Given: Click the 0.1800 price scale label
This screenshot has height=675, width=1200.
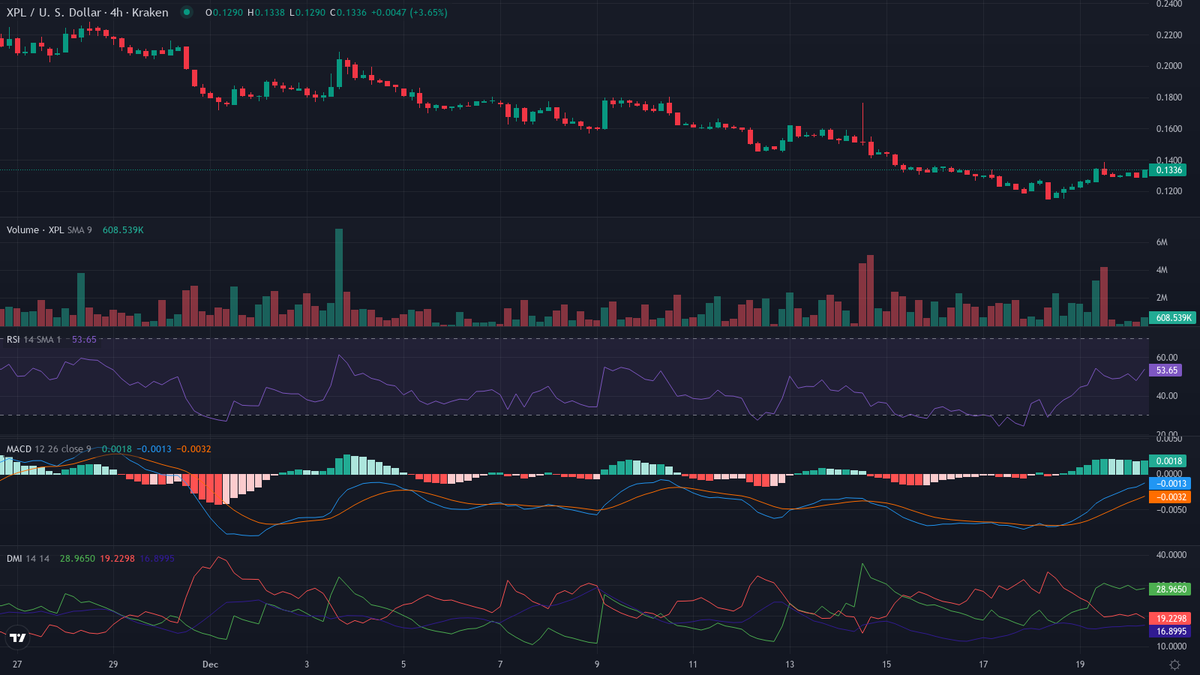Looking at the screenshot, I should click(x=1168, y=97).
